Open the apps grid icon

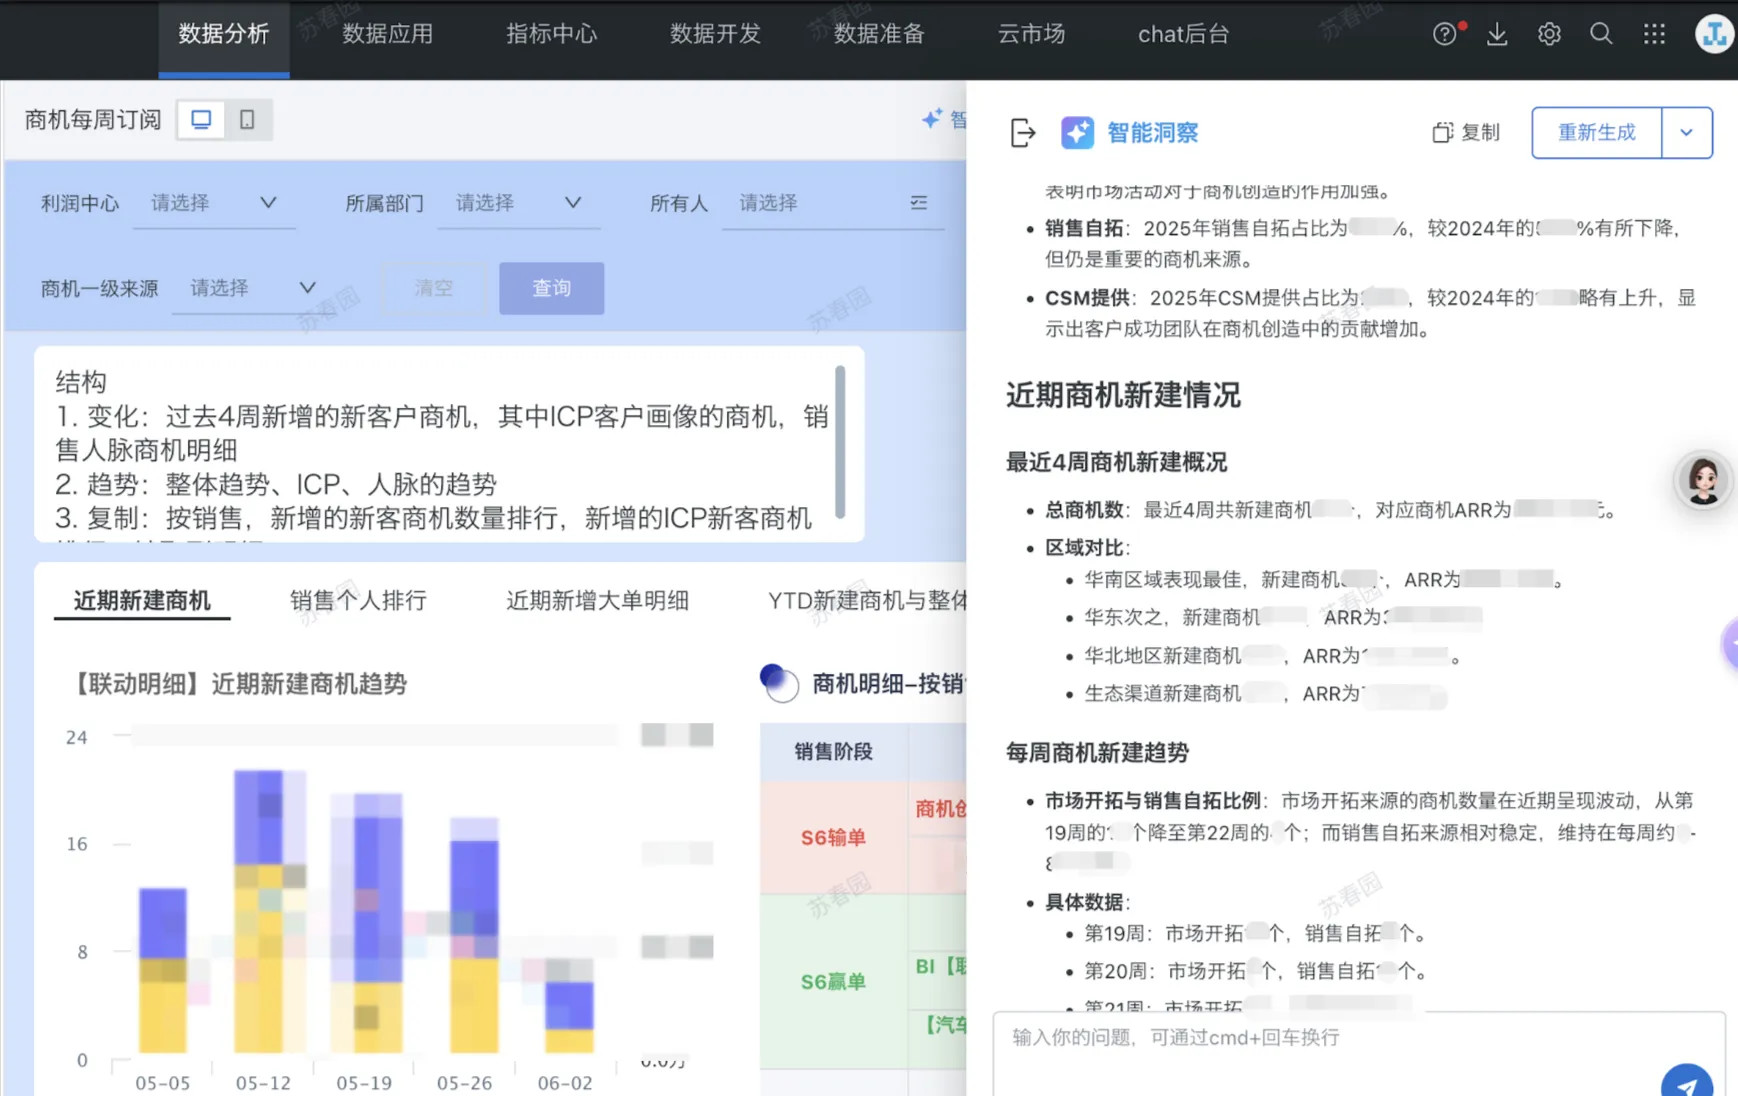1654,34
